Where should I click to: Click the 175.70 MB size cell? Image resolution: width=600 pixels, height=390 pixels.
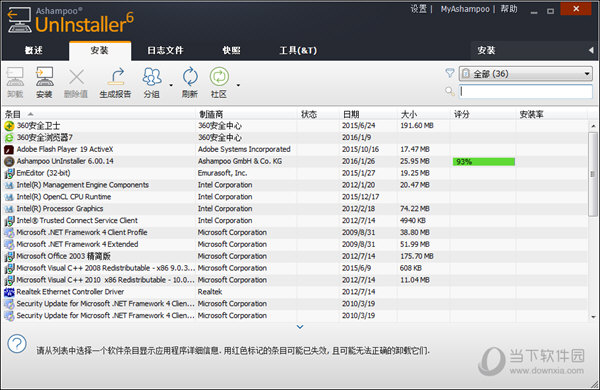pos(417,256)
